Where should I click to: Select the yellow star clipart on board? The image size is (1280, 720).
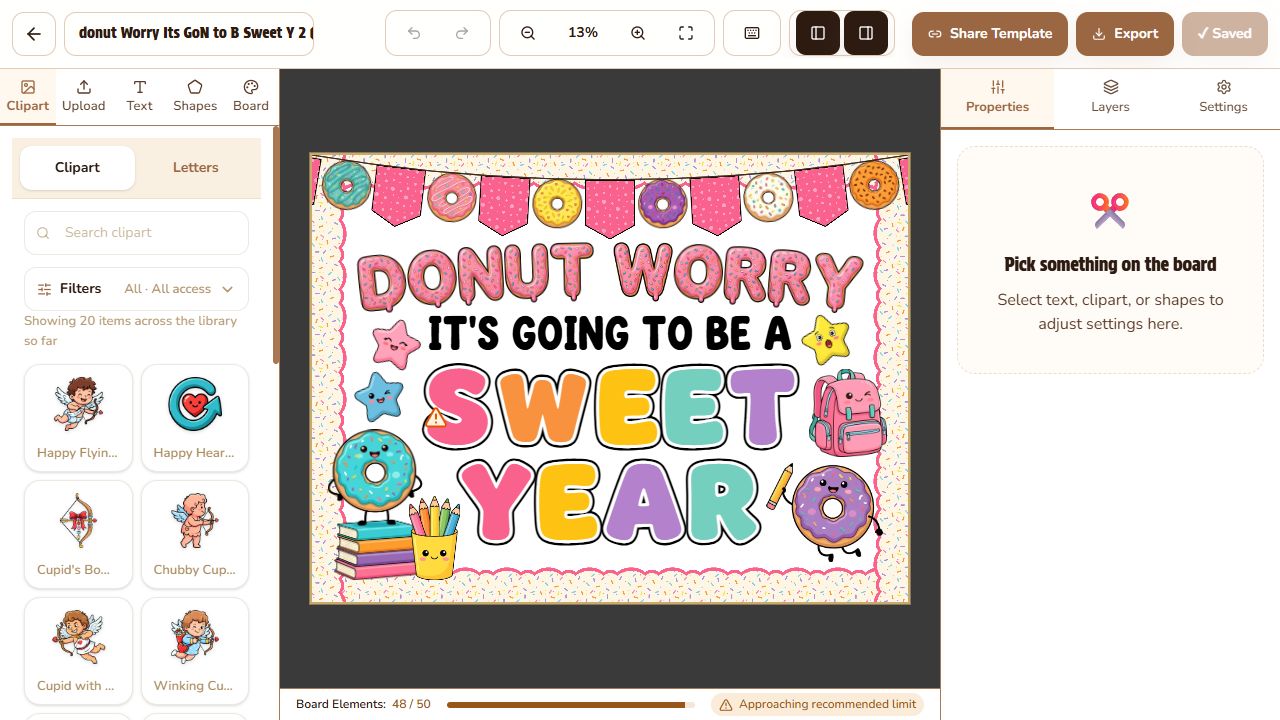826,339
